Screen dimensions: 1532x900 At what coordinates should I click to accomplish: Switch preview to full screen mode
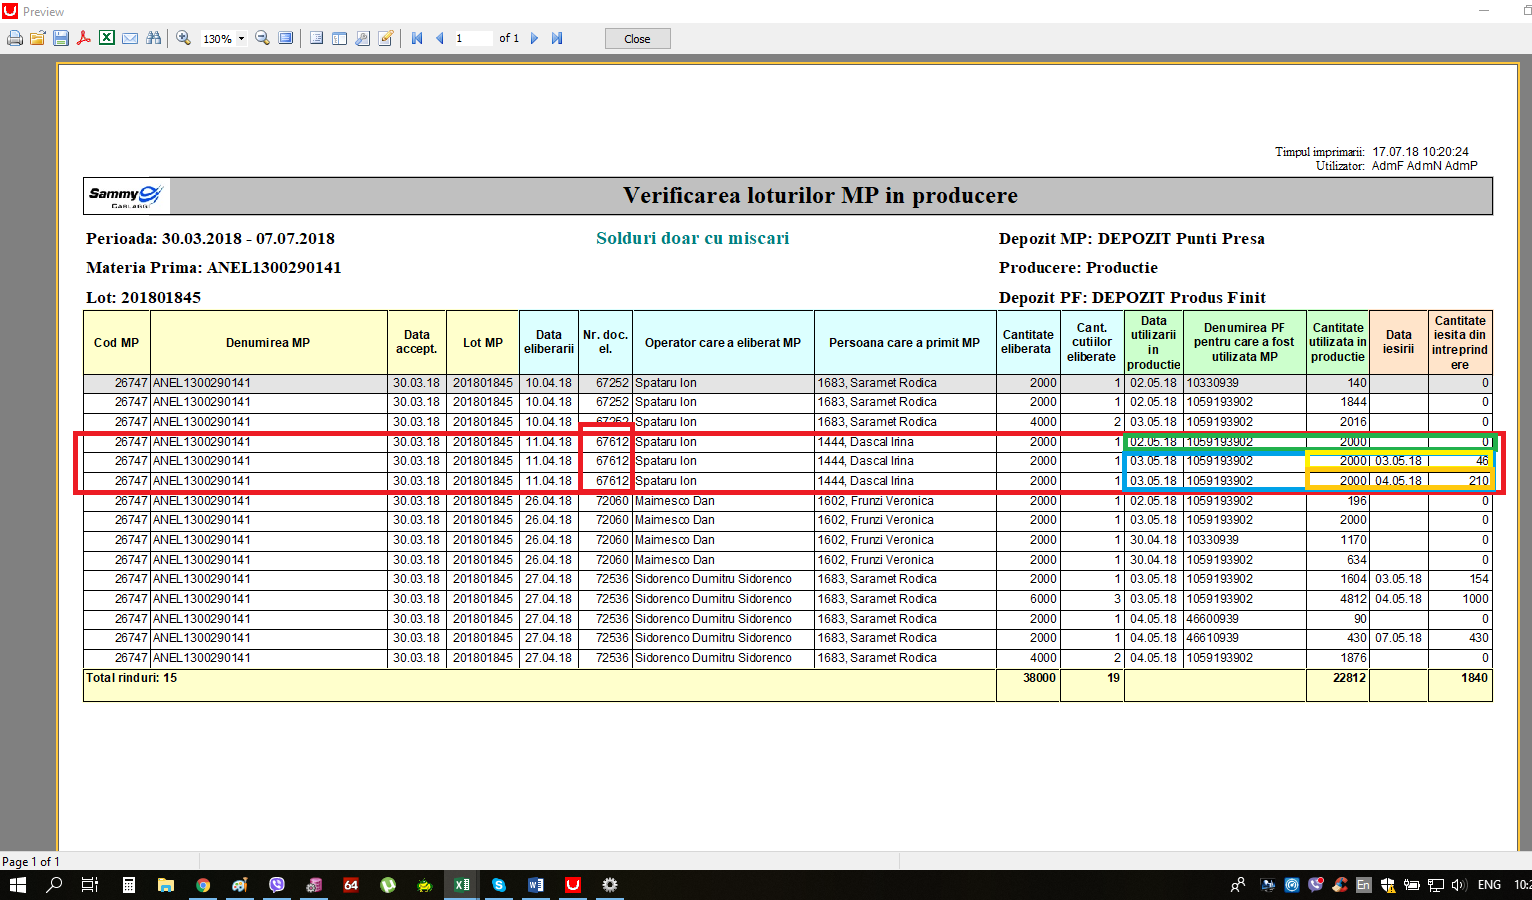click(286, 38)
